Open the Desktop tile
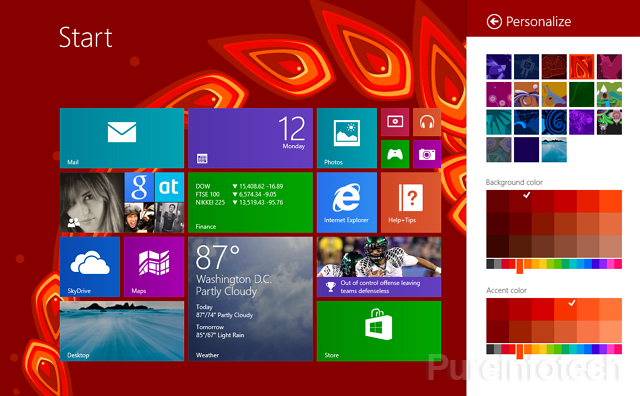This screenshot has height=396, width=640. 122,331
